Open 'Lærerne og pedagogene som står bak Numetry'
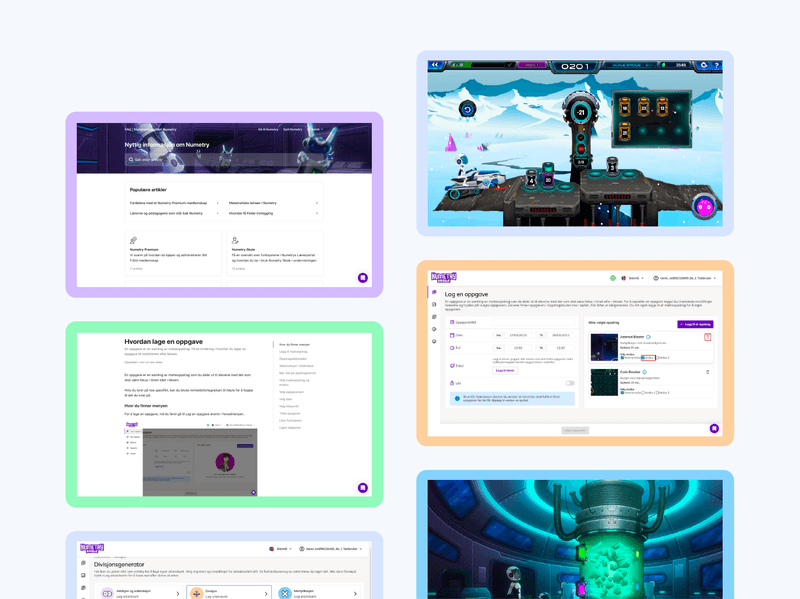The width and height of the screenshot is (800, 599). [x=166, y=213]
